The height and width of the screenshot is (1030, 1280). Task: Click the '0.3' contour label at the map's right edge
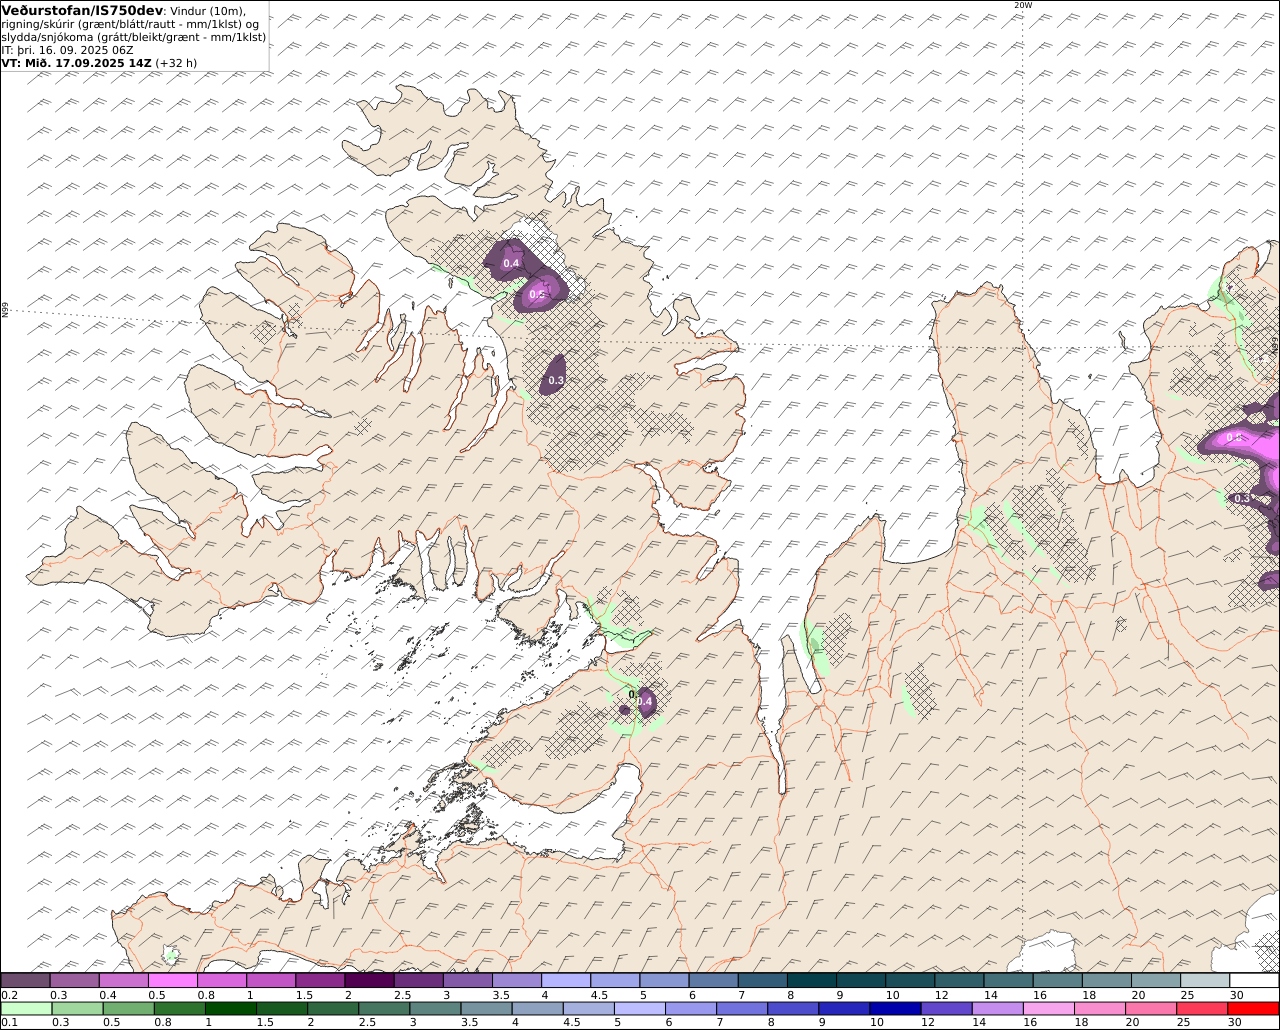(1242, 498)
